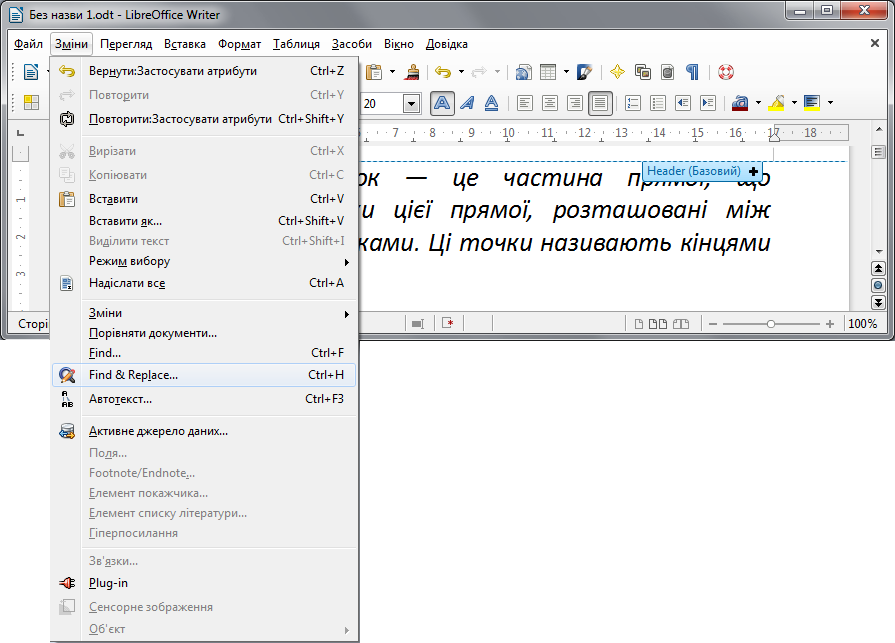Screen dimensions: 895x643
Task: Toggle nonprinting characters pilcrow
Action: (692, 72)
